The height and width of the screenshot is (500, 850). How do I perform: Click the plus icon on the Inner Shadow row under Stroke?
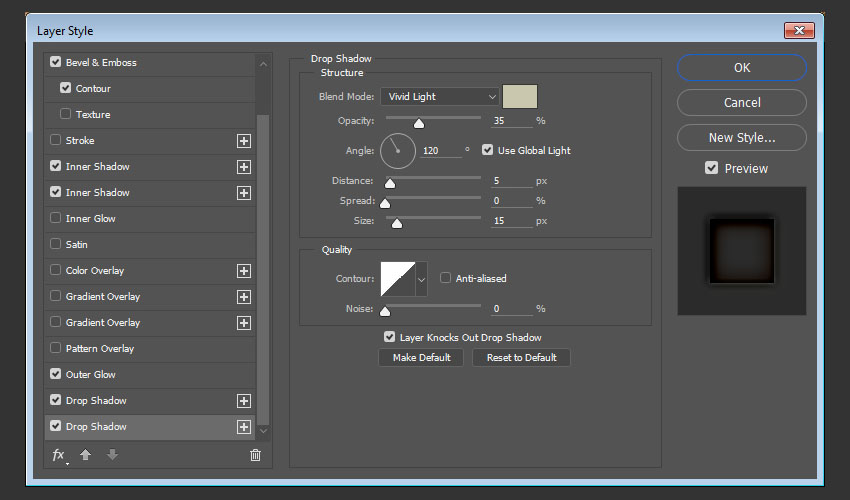pos(244,167)
